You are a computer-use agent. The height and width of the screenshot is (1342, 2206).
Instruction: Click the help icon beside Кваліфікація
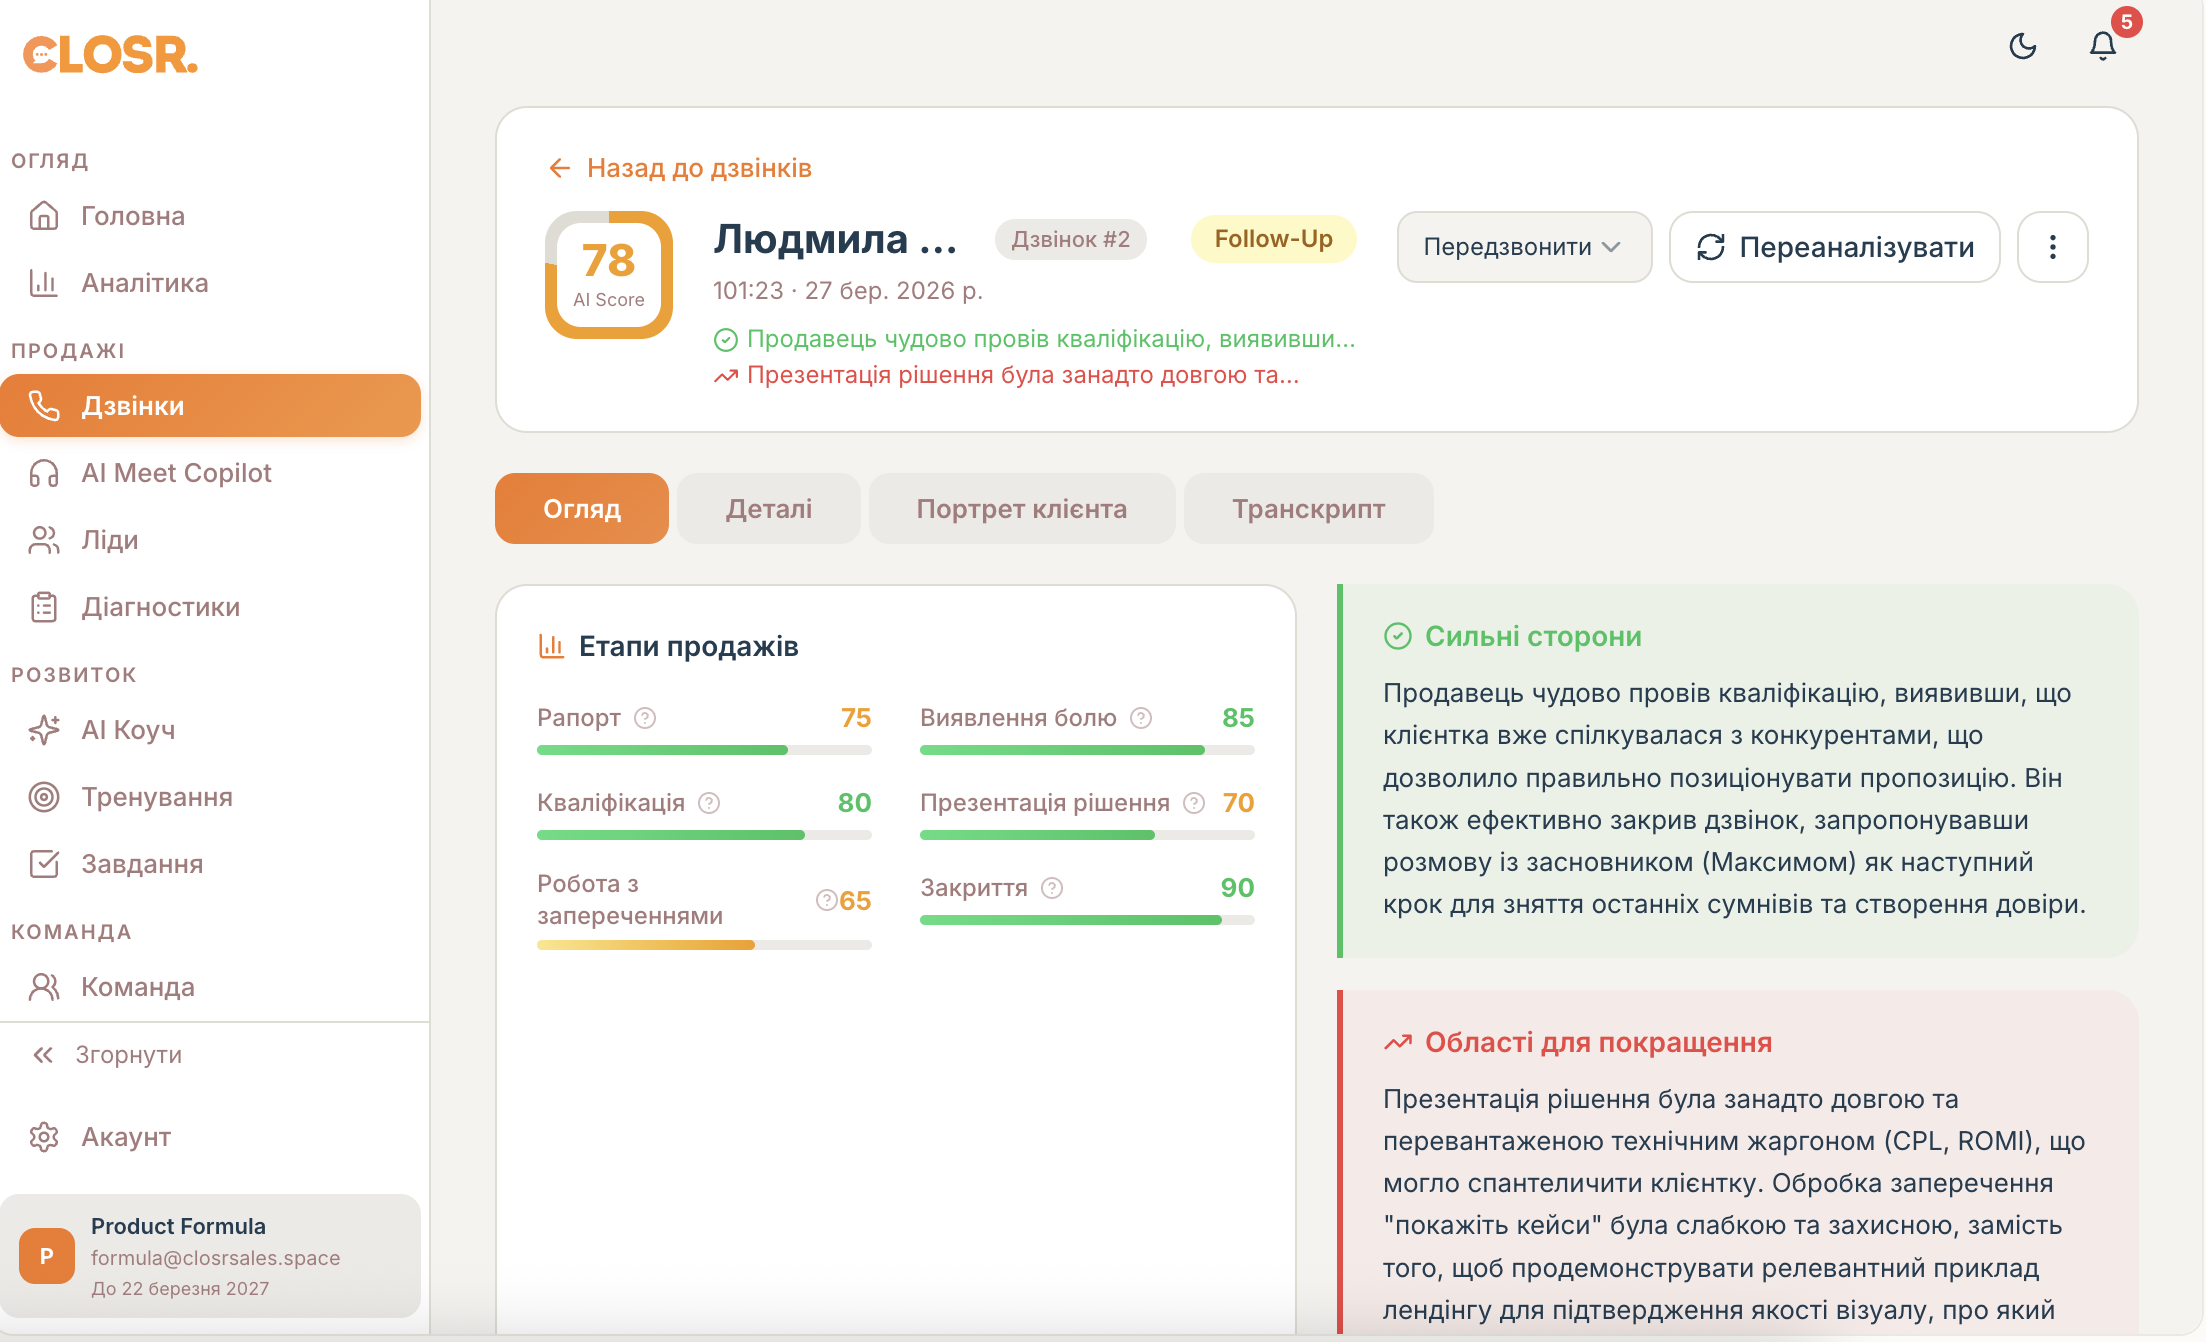[709, 803]
